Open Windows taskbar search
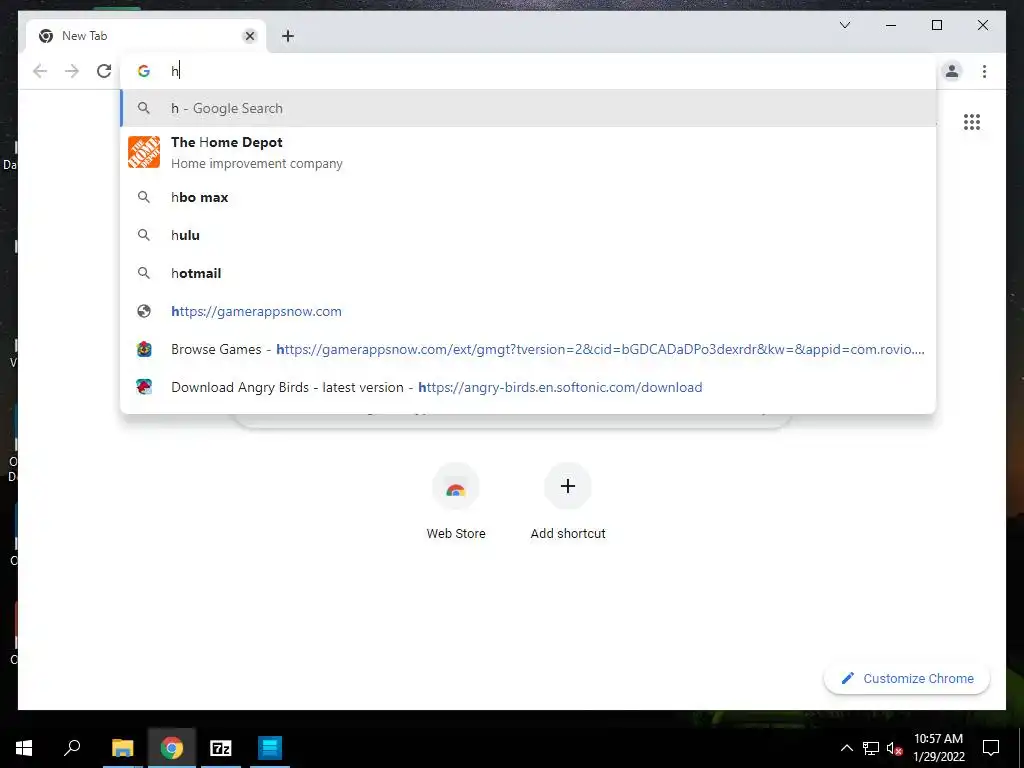 point(72,748)
